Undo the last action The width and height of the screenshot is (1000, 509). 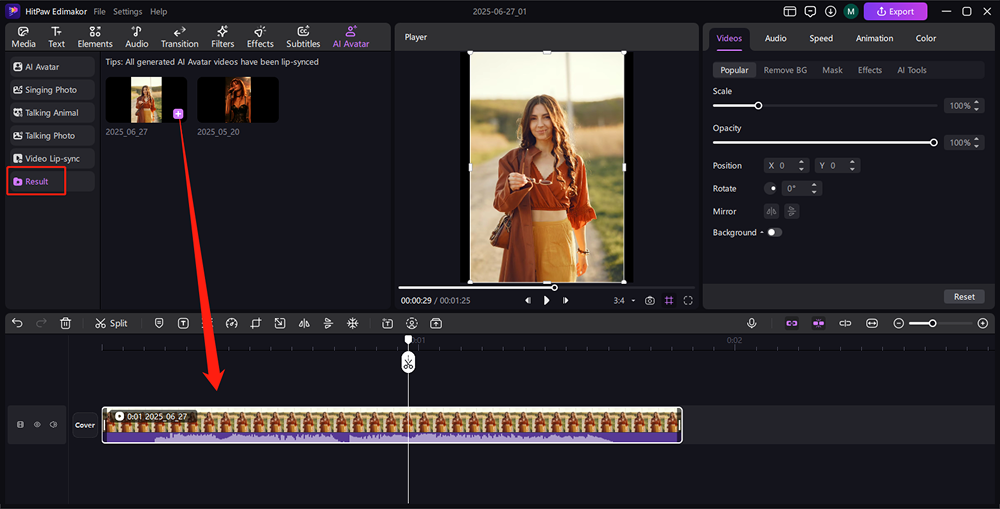(x=17, y=323)
